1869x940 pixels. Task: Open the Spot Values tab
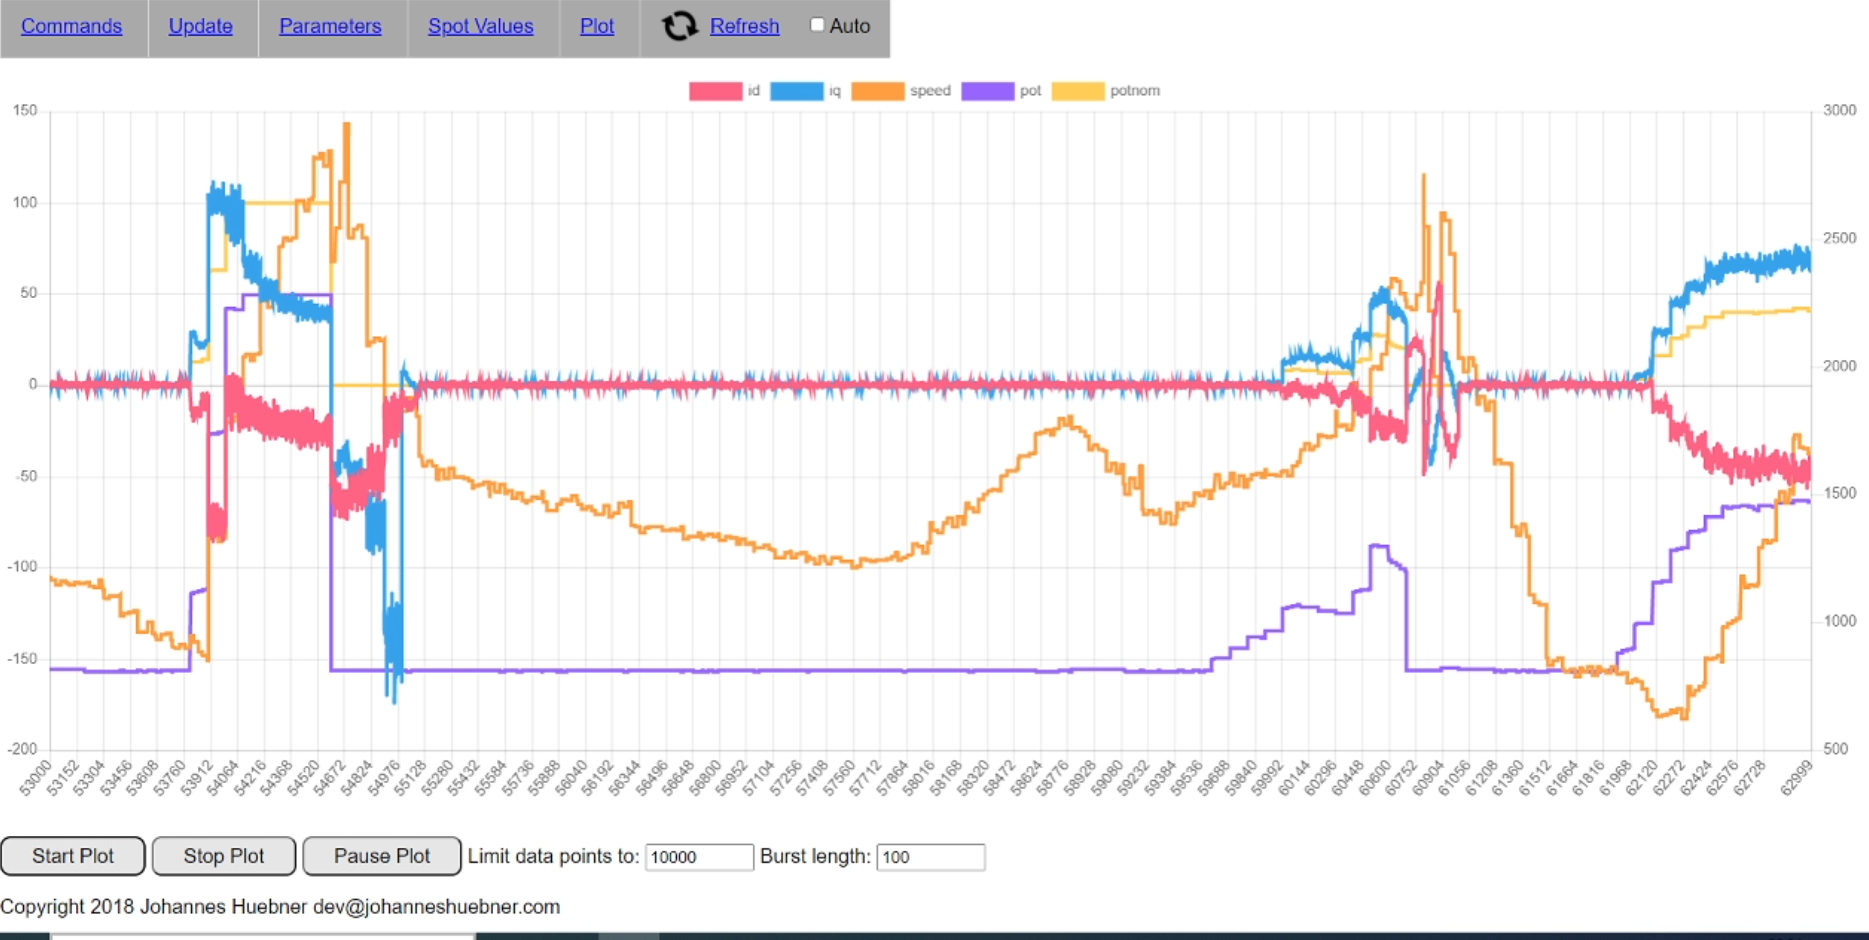tap(481, 26)
